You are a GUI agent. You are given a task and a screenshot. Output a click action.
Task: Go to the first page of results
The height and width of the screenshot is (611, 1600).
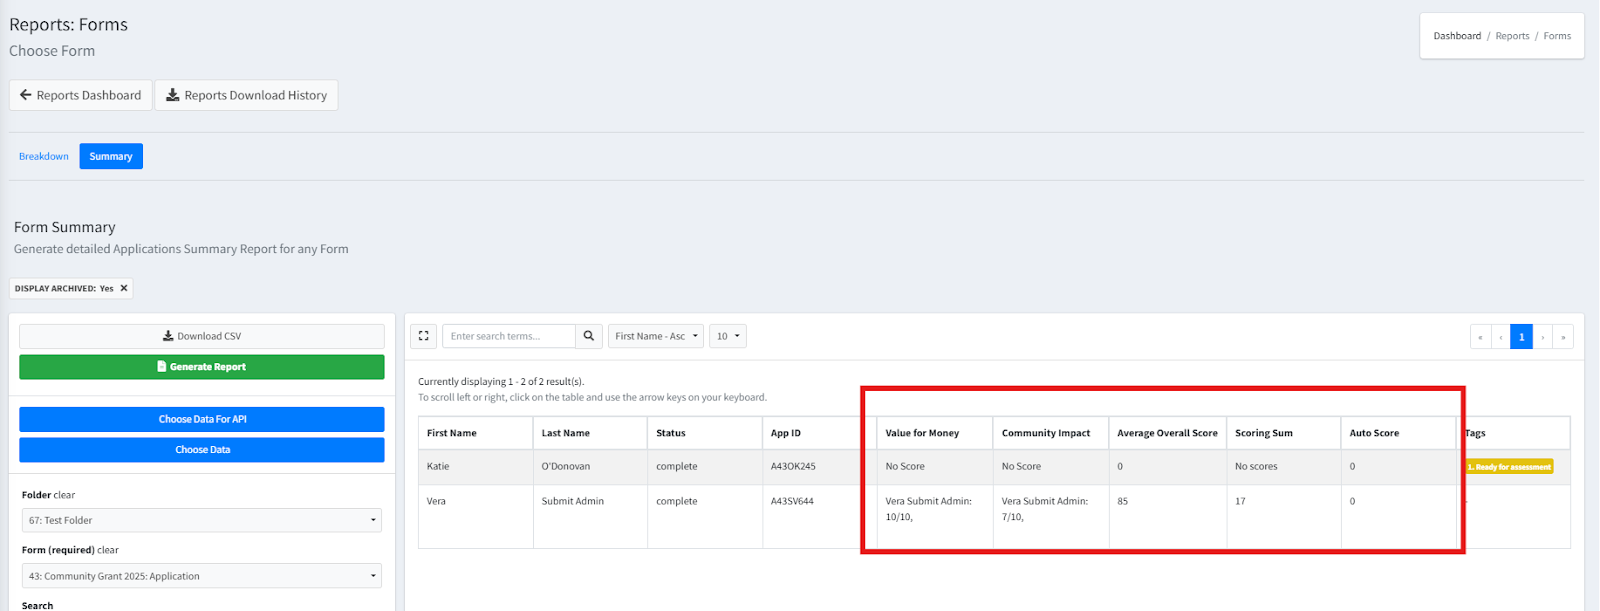(1480, 337)
